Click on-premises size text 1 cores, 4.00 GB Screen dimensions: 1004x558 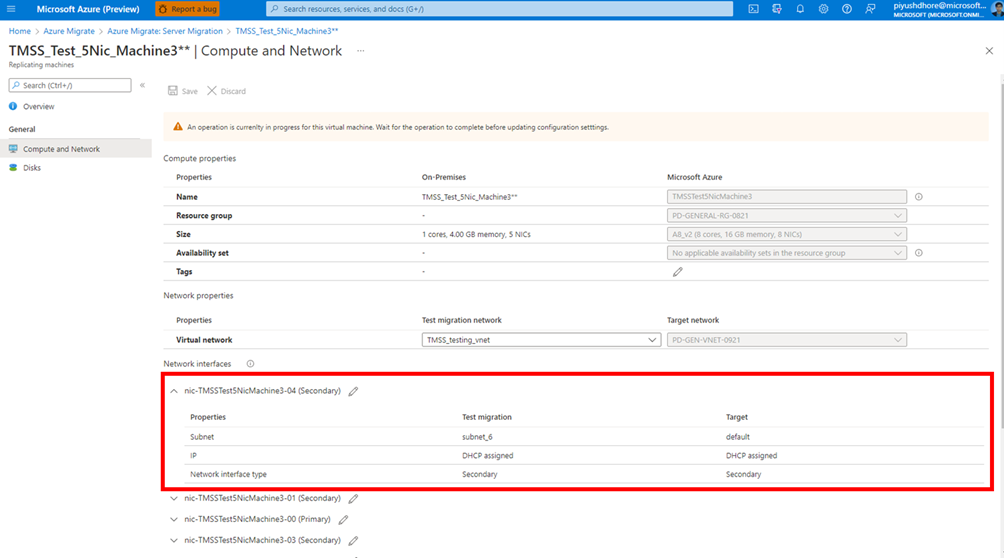click(476, 234)
